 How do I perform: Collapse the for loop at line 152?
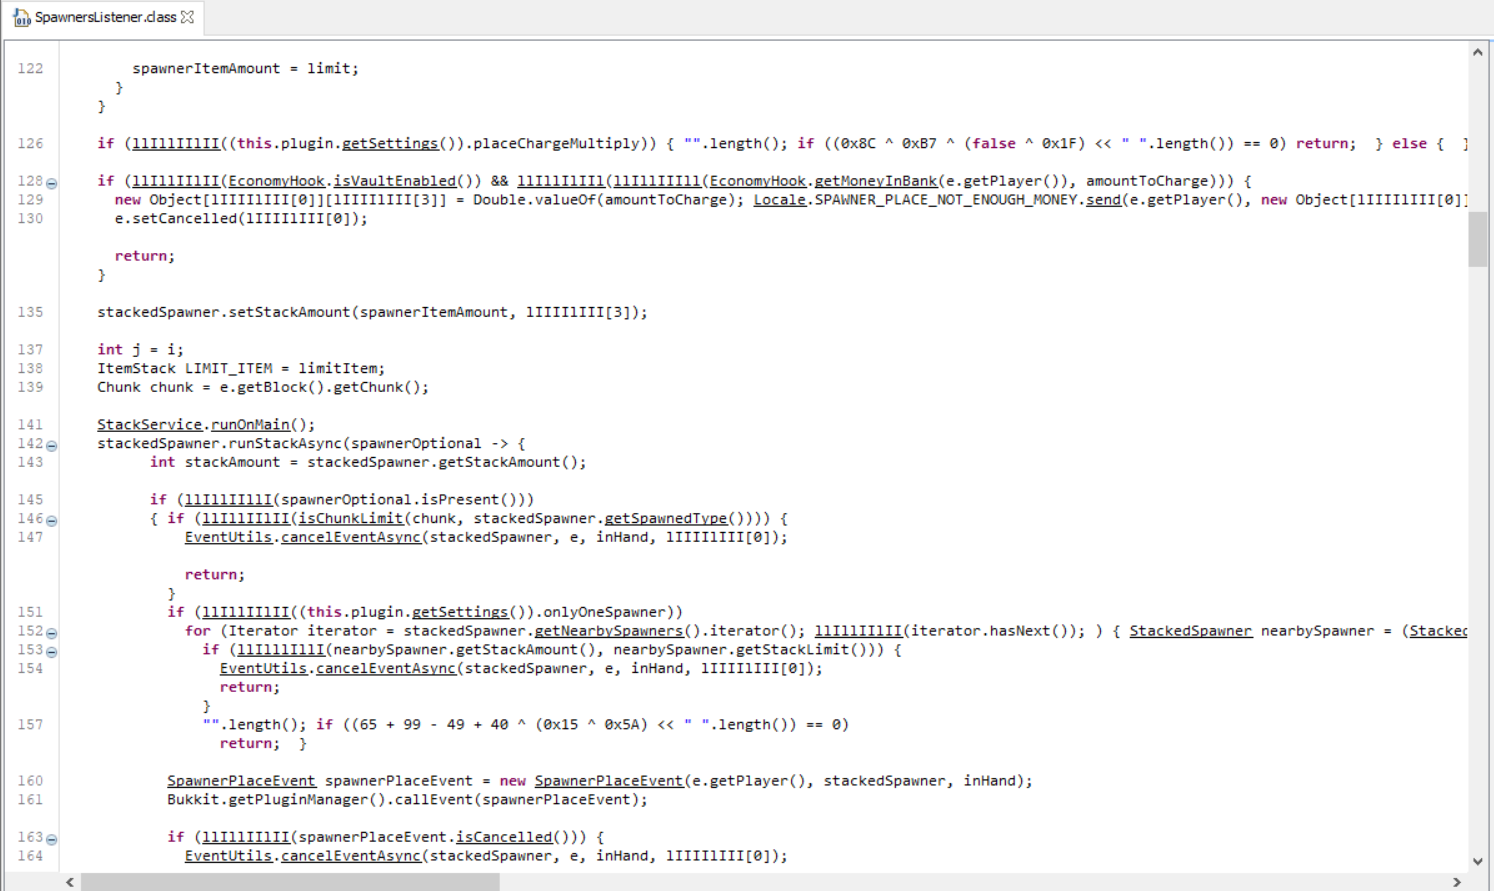click(51, 633)
